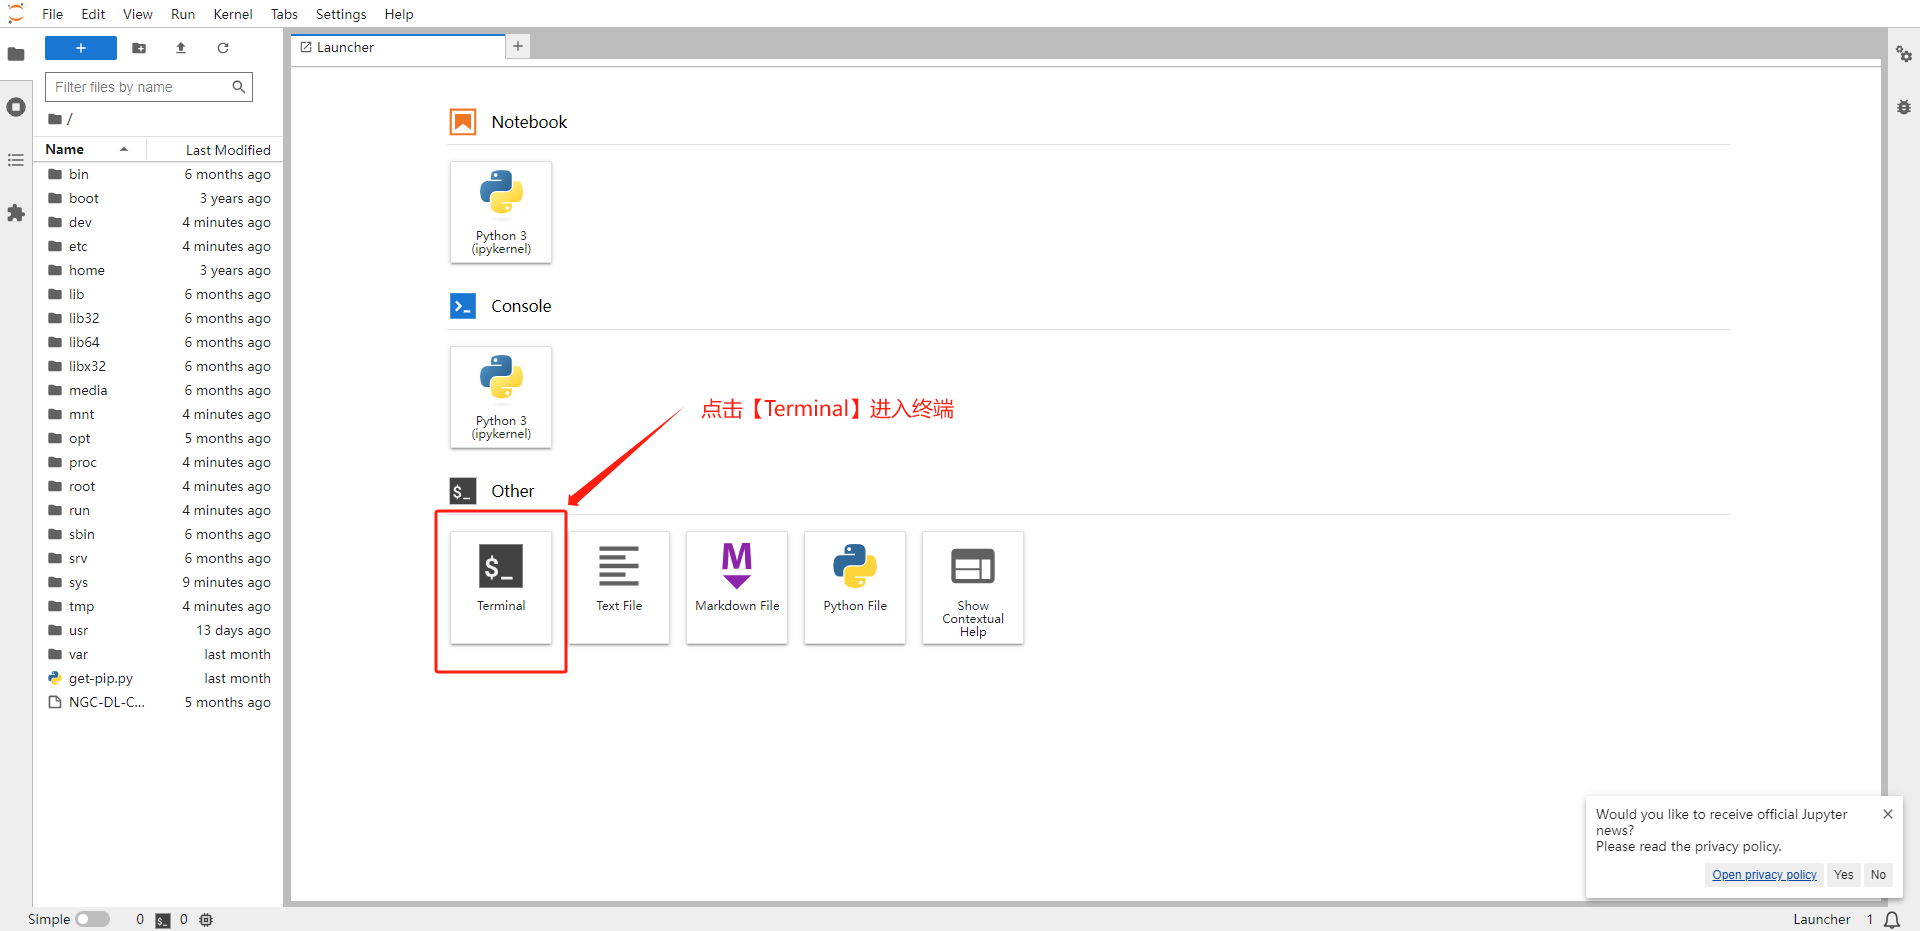Screen dimensions: 1920x931
Task: Select the bin folder
Action: click(159, 174)
